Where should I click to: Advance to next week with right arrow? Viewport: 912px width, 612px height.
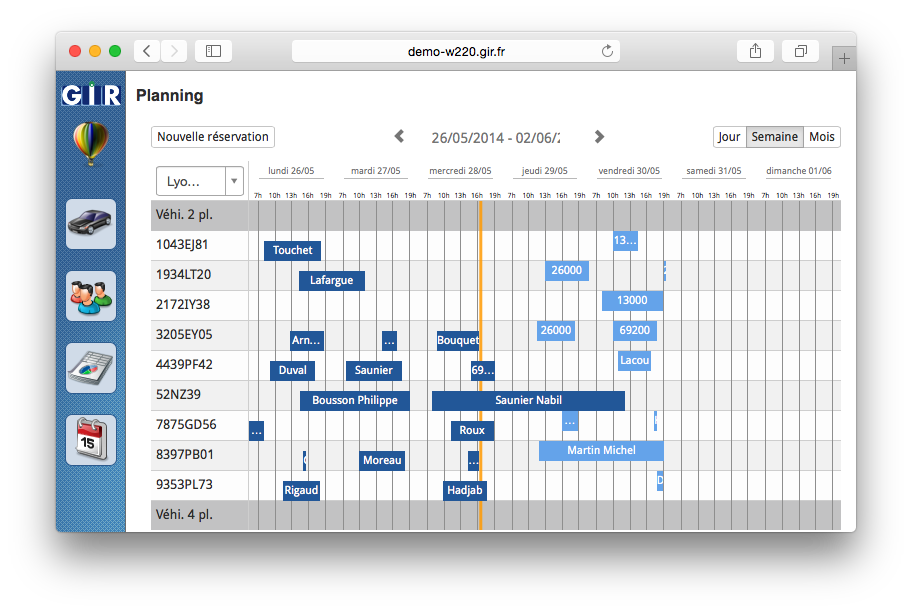tap(599, 137)
